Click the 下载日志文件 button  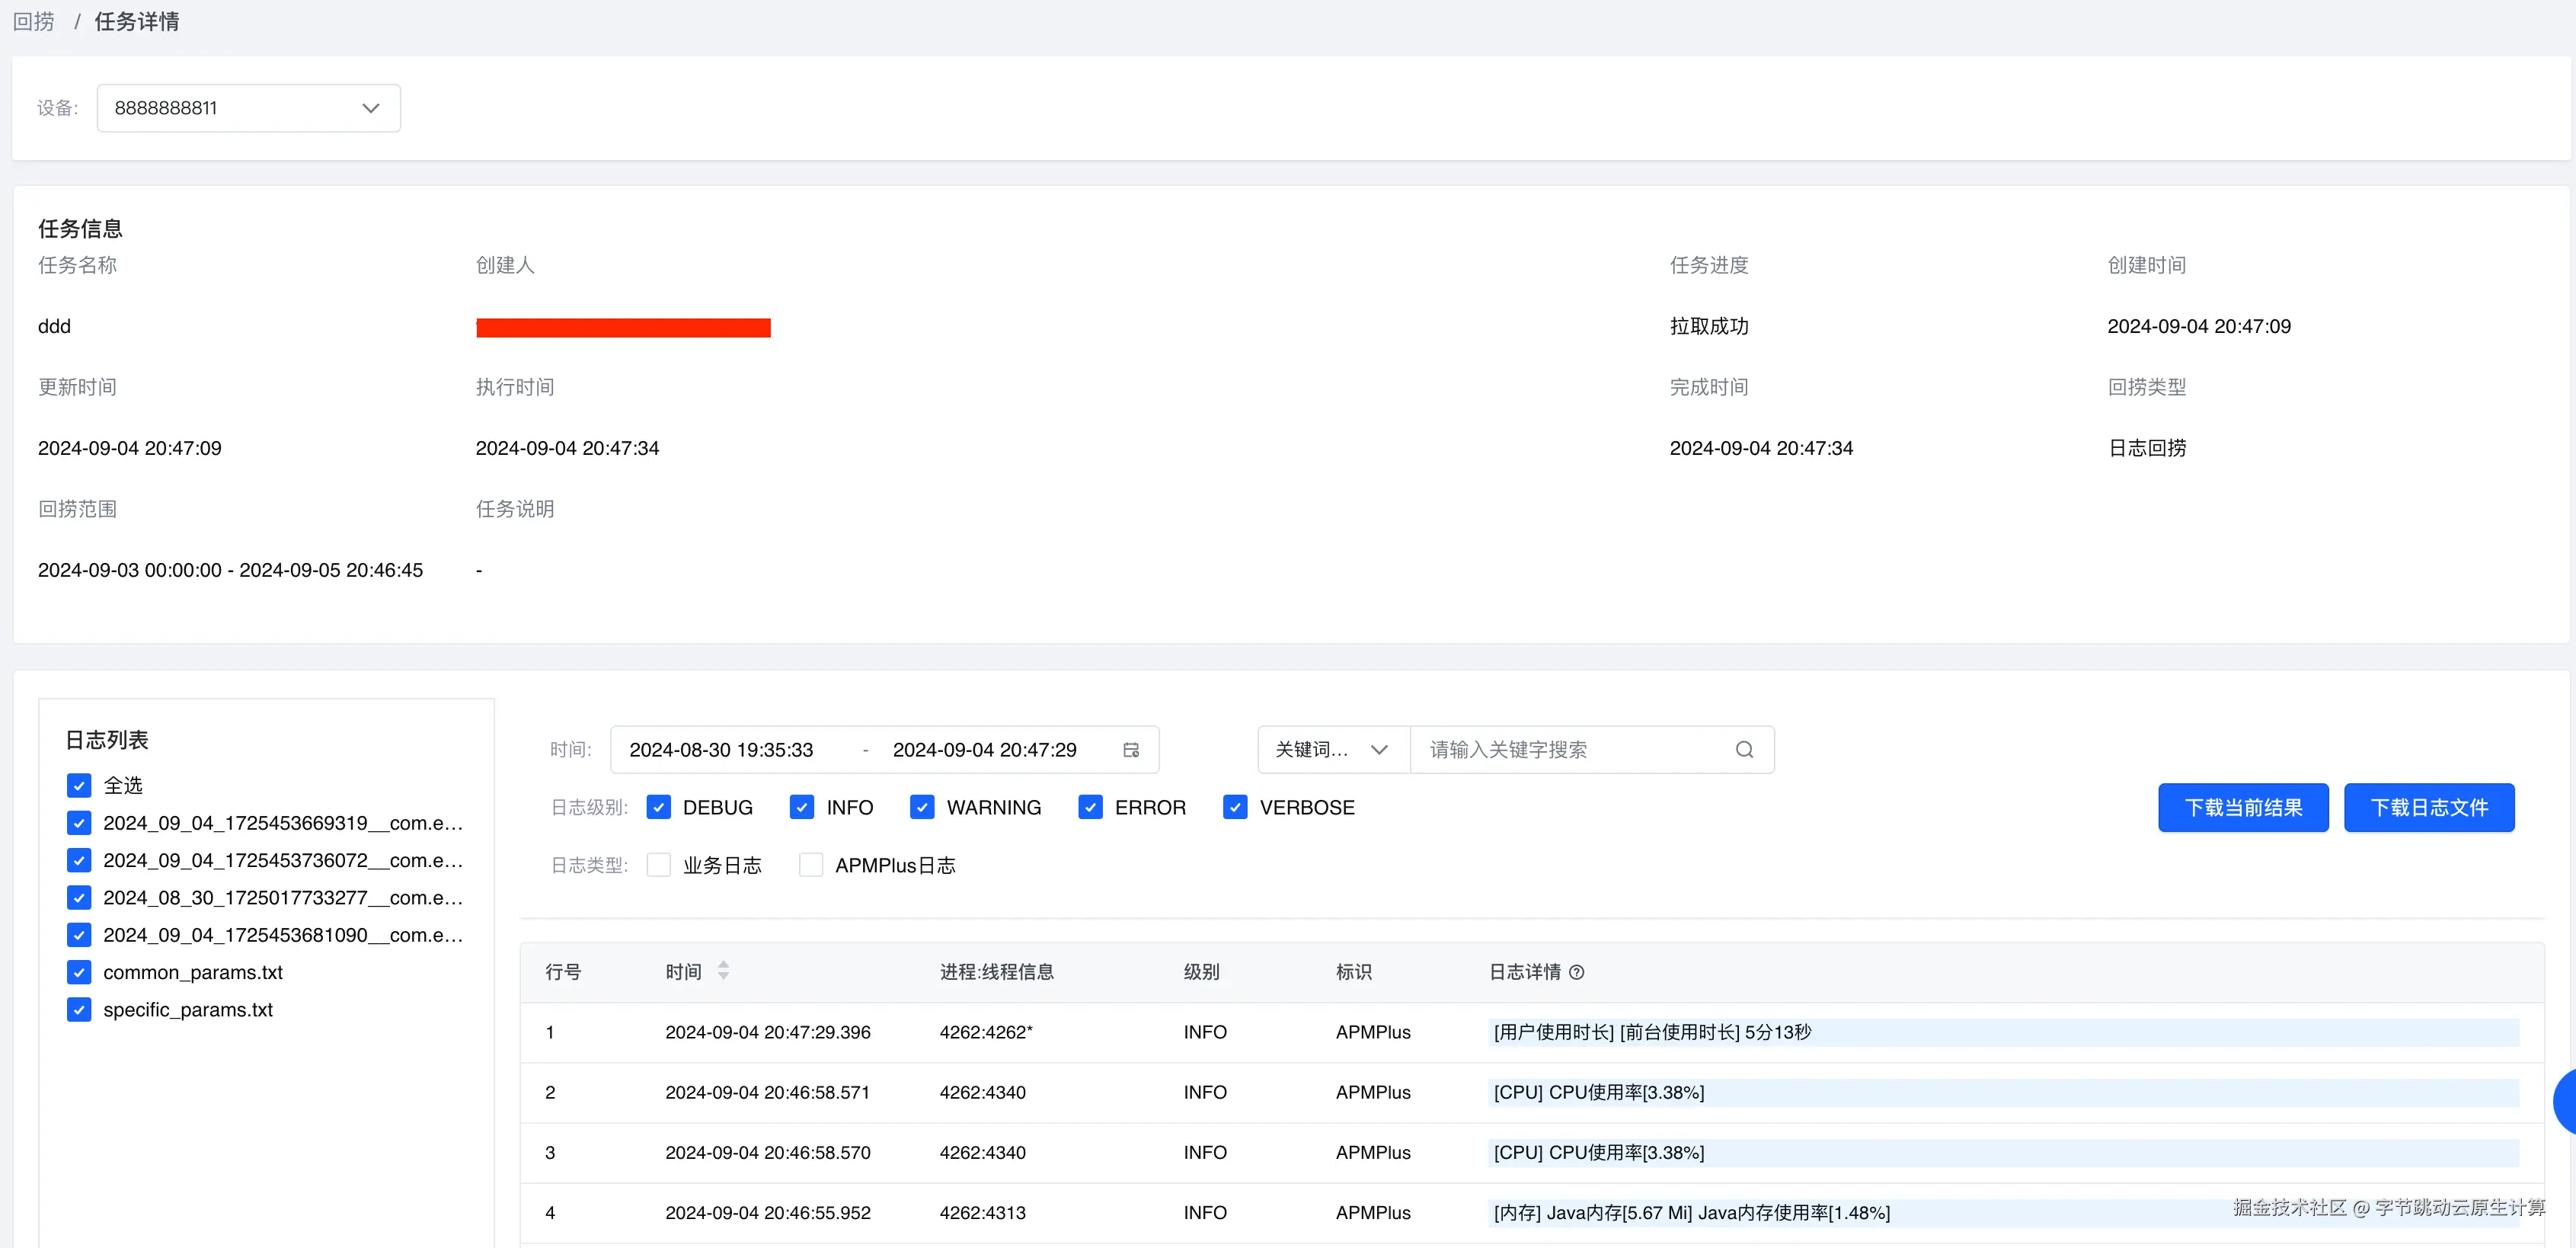click(x=2428, y=807)
